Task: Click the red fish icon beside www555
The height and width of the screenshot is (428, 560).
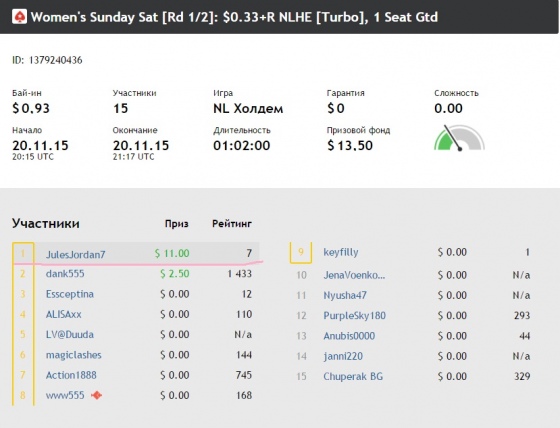Action: [x=96, y=395]
